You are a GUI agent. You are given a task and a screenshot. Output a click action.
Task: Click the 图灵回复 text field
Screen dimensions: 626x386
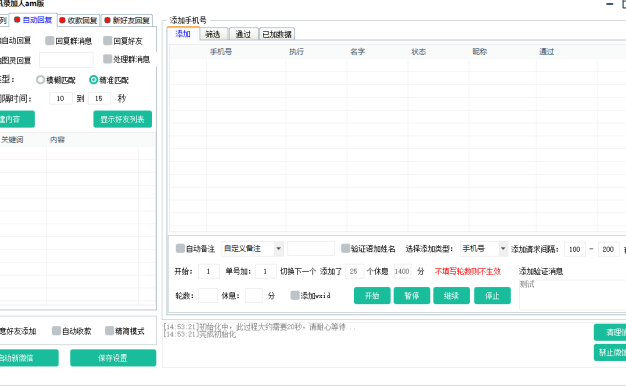[66, 60]
